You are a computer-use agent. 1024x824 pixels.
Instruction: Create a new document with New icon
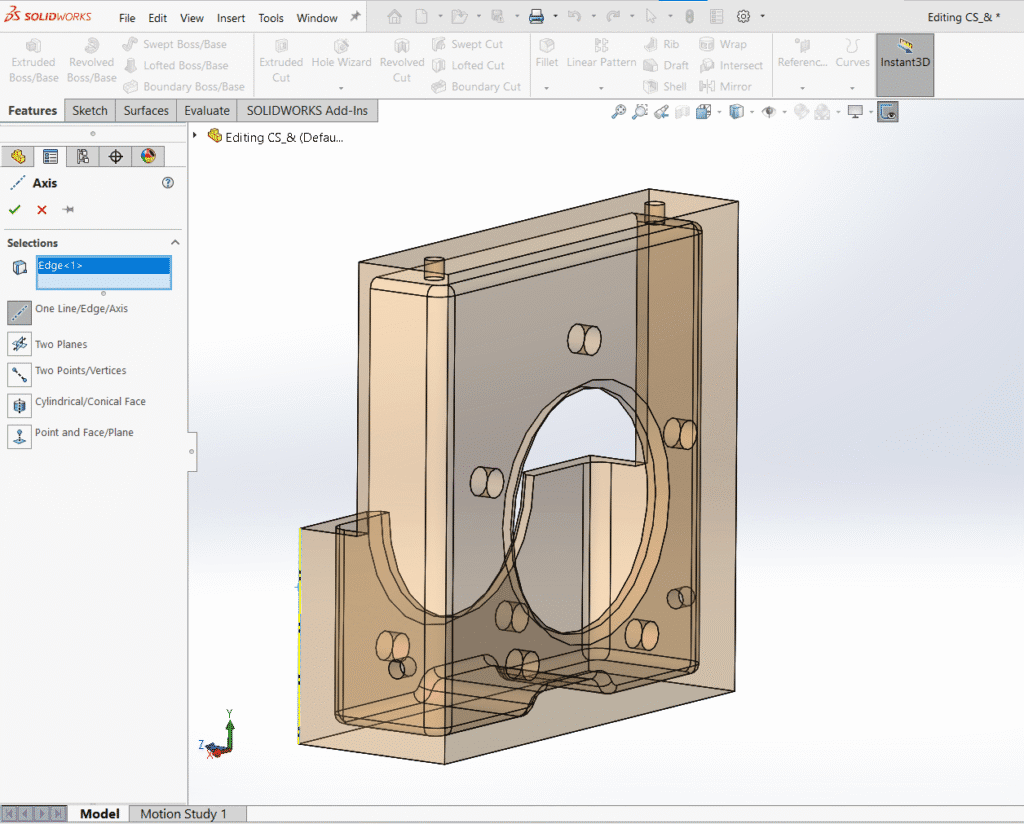pos(422,17)
